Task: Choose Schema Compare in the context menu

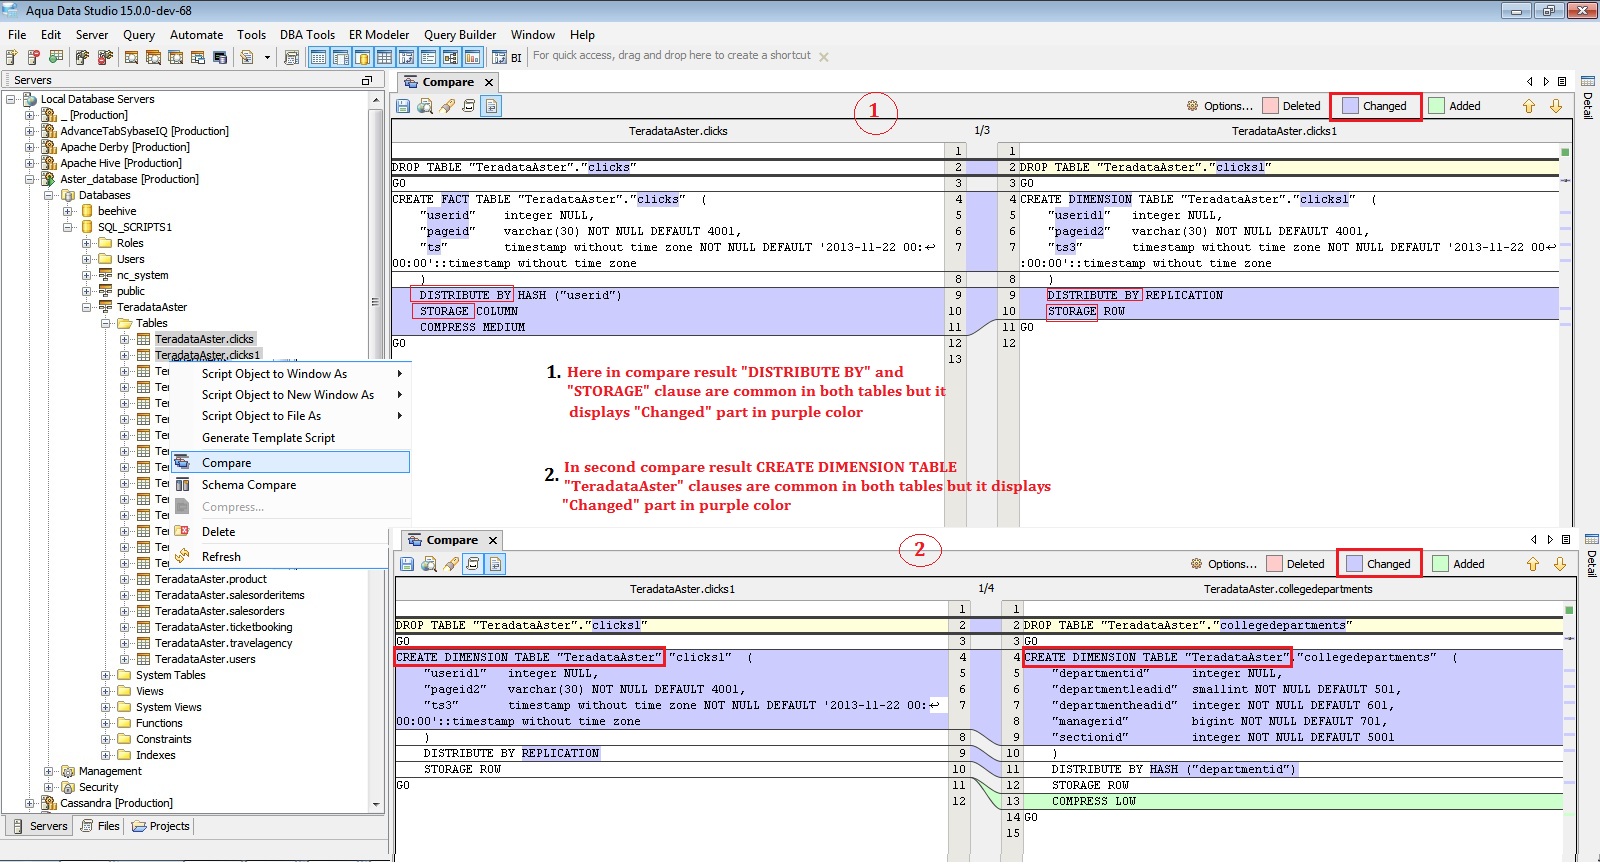Action: click(x=291, y=485)
